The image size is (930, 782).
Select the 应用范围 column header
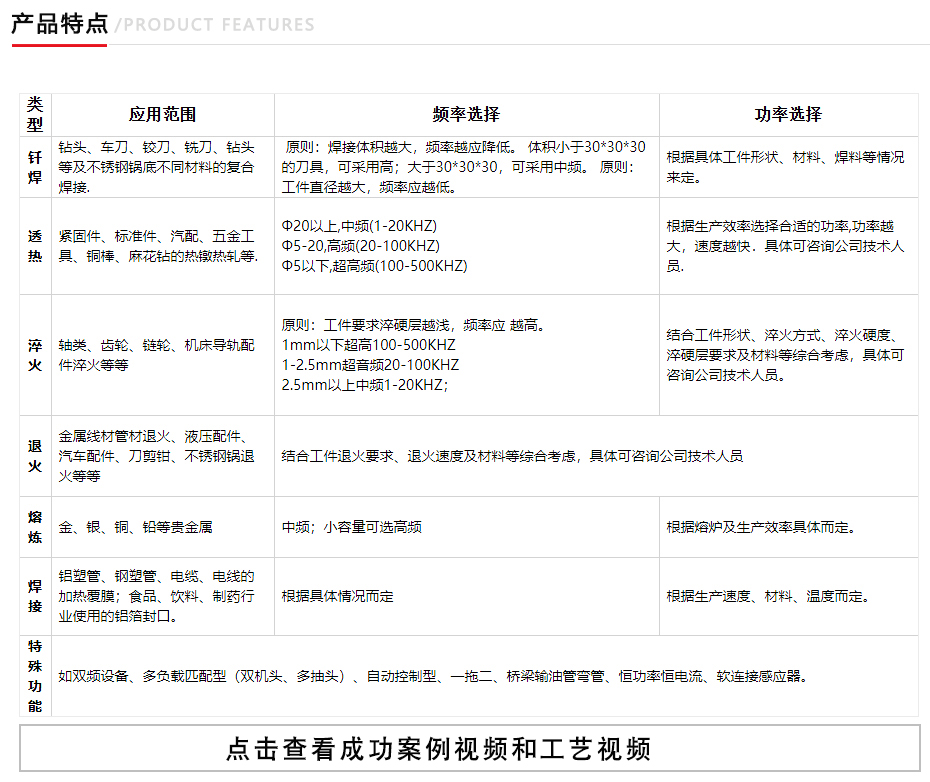coord(162,115)
